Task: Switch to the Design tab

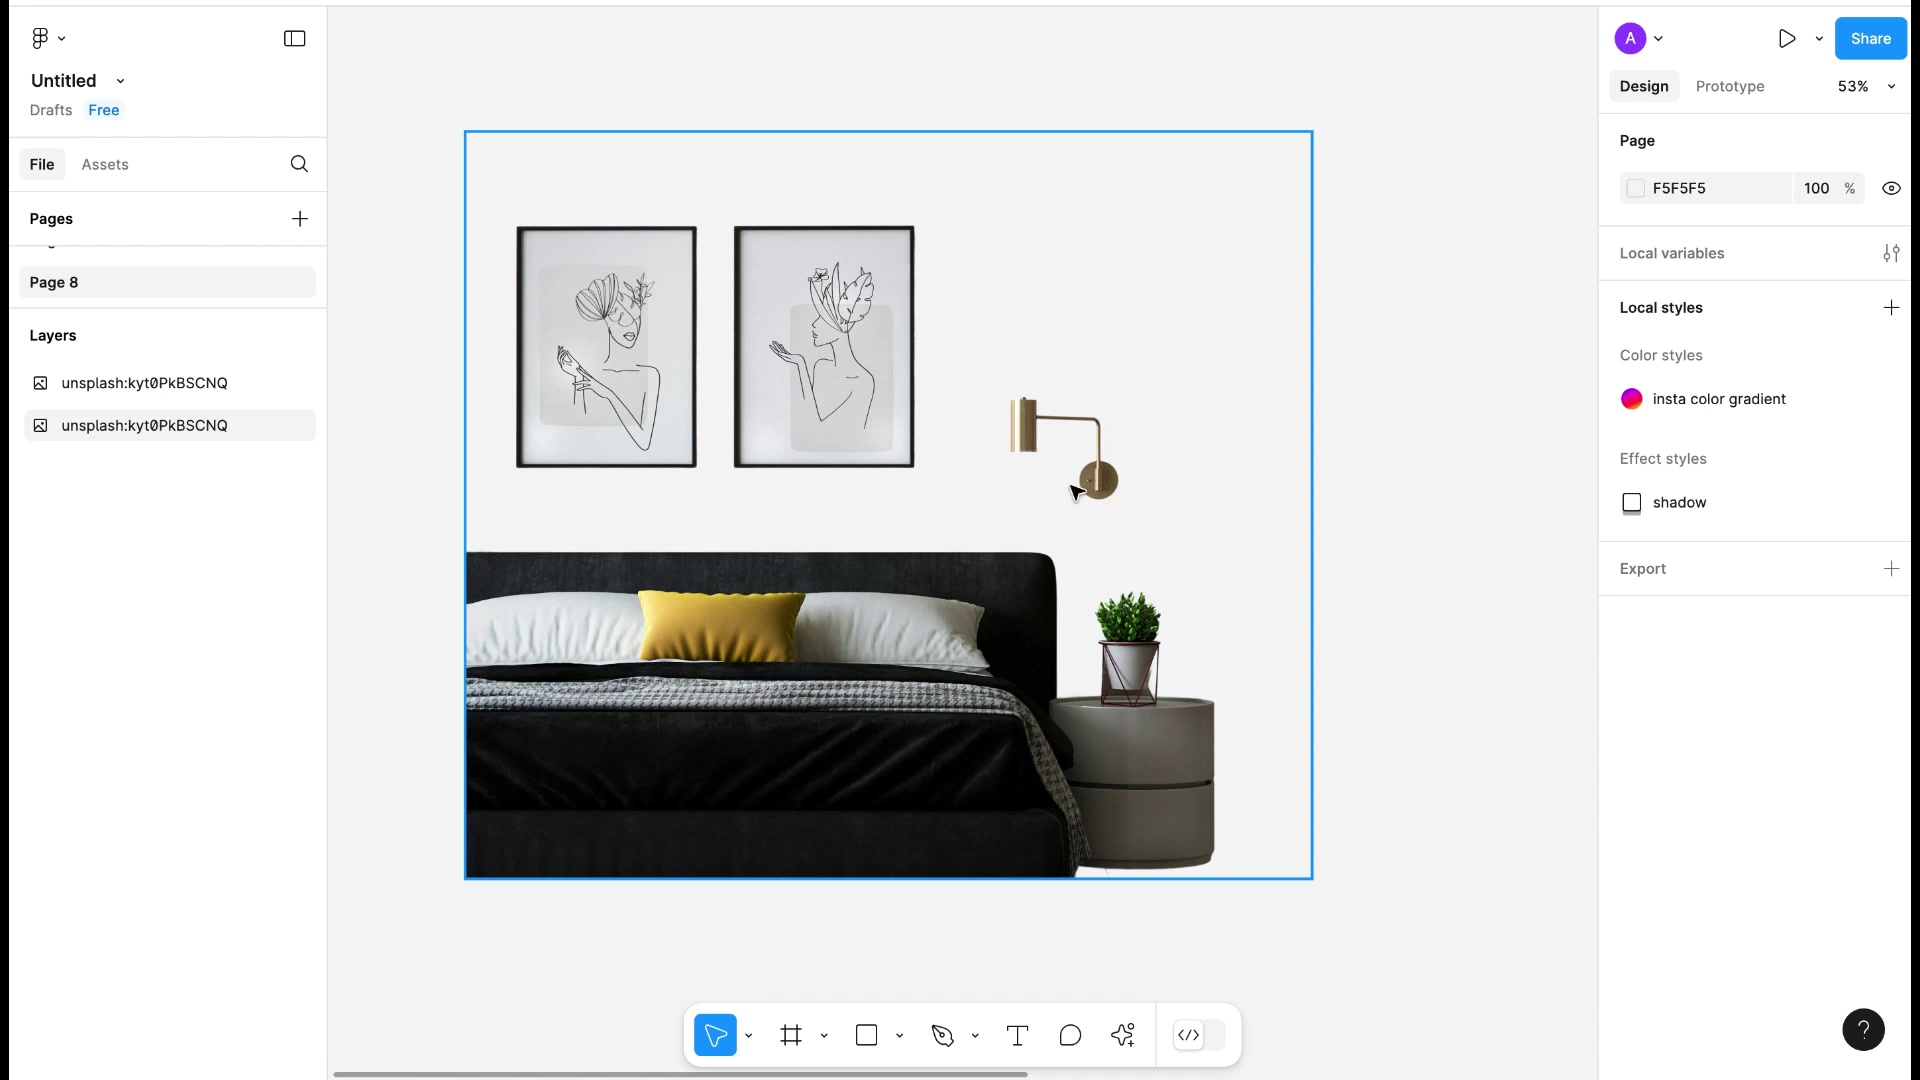Action: coord(1644,86)
